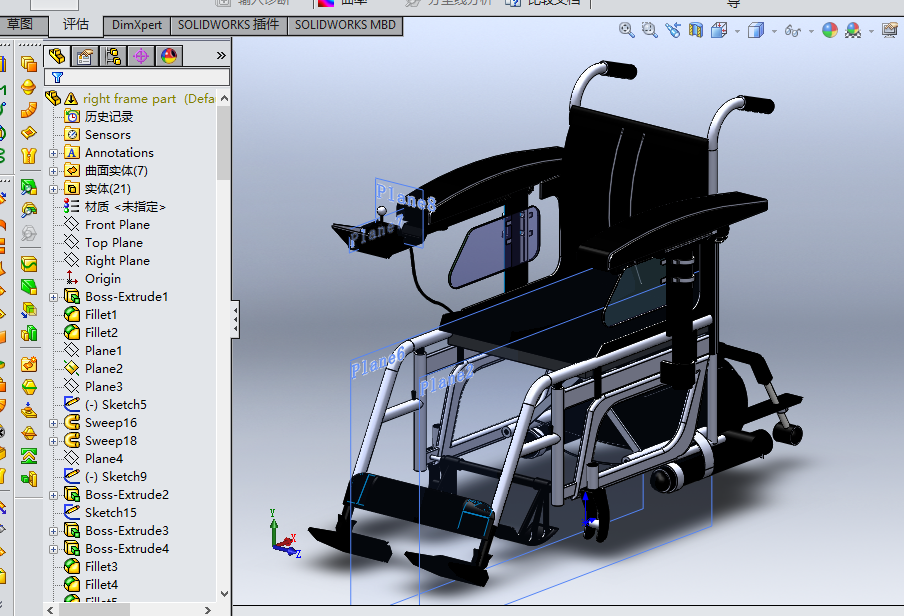Image resolution: width=904 pixels, height=616 pixels.
Task: Select Front Plane in the feature tree
Action: [117, 225]
